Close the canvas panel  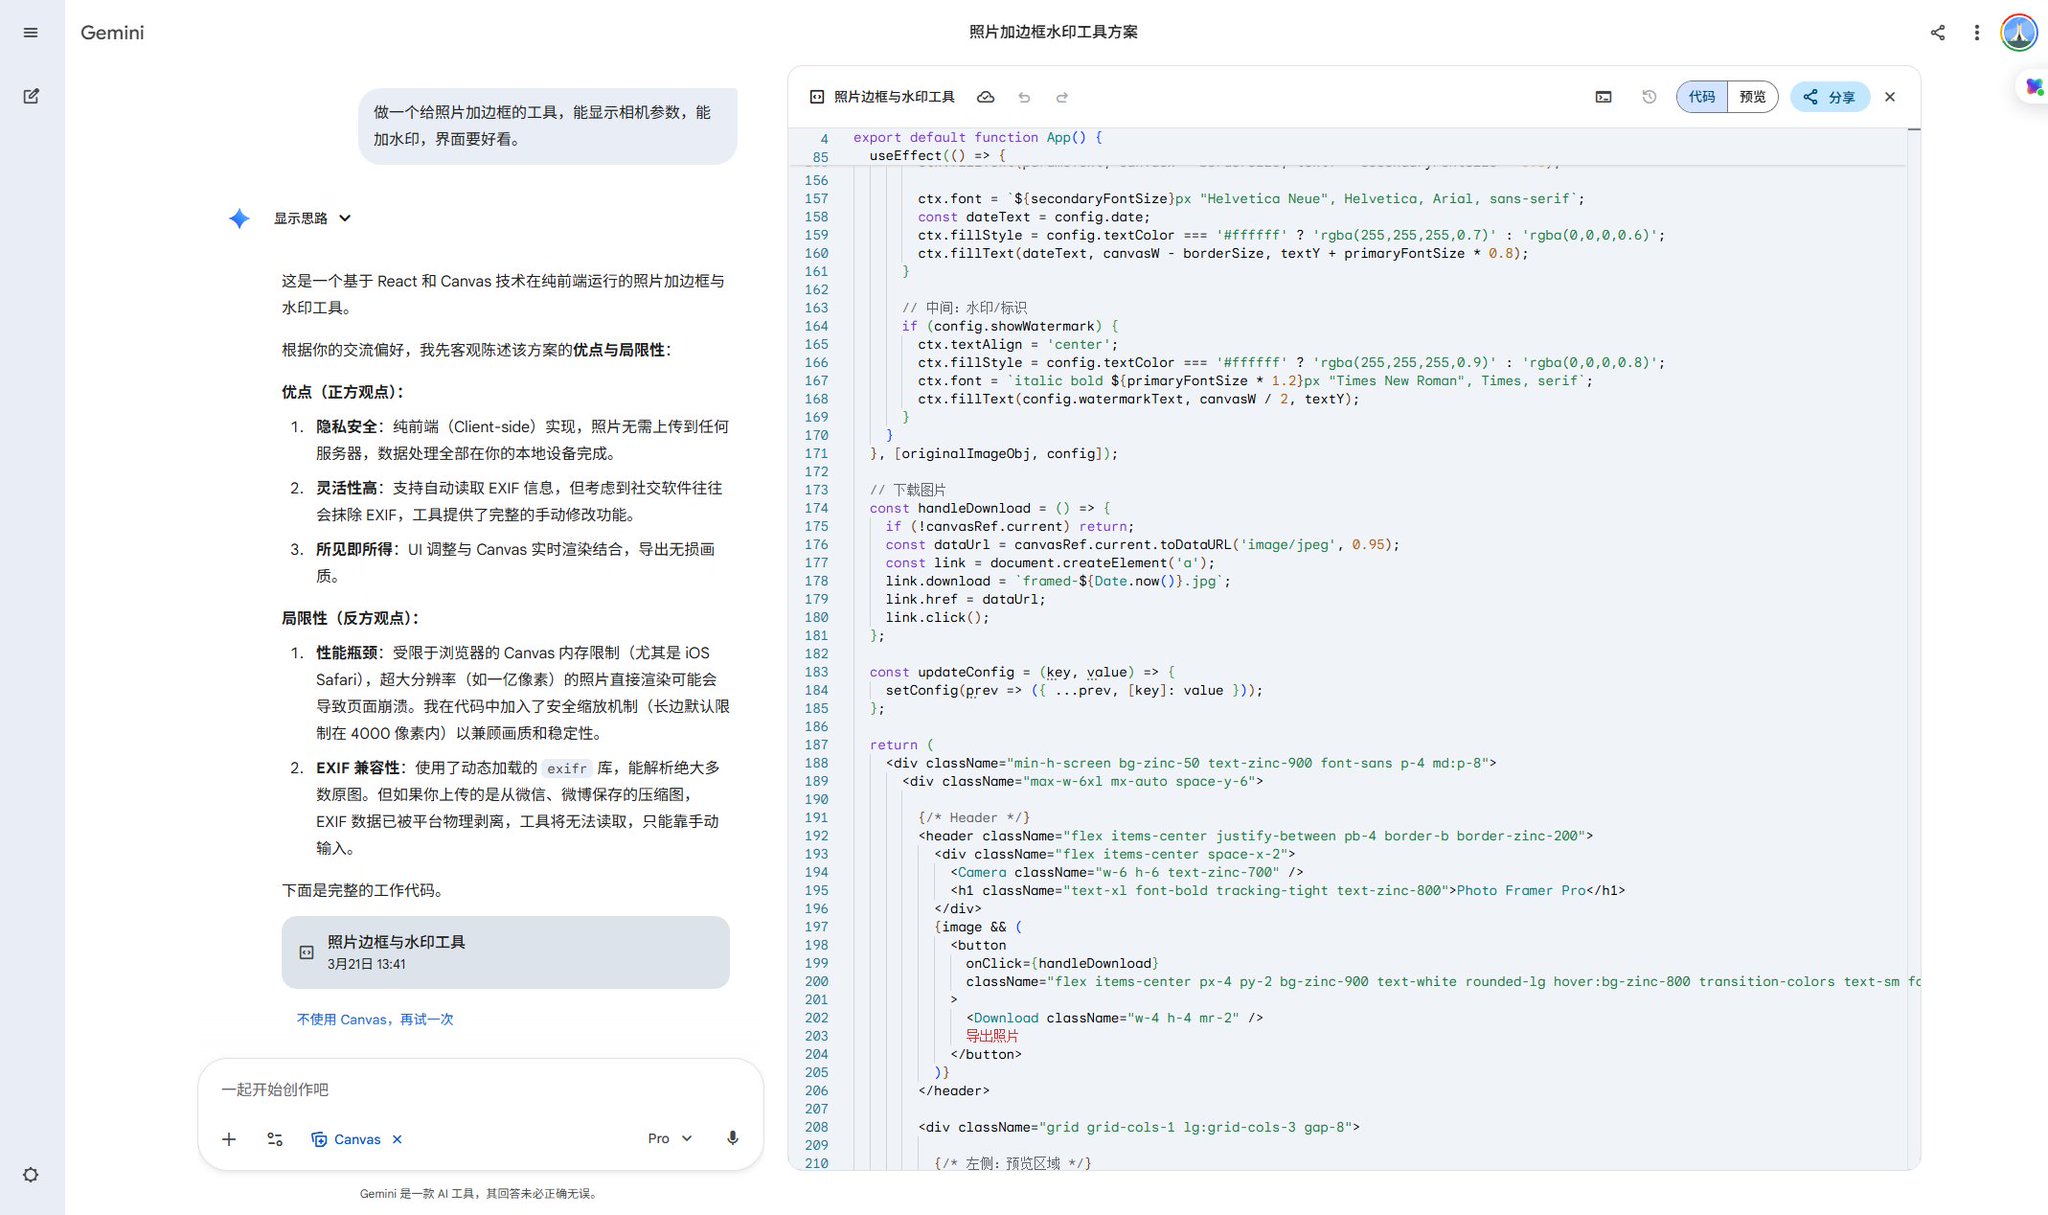click(1889, 97)
